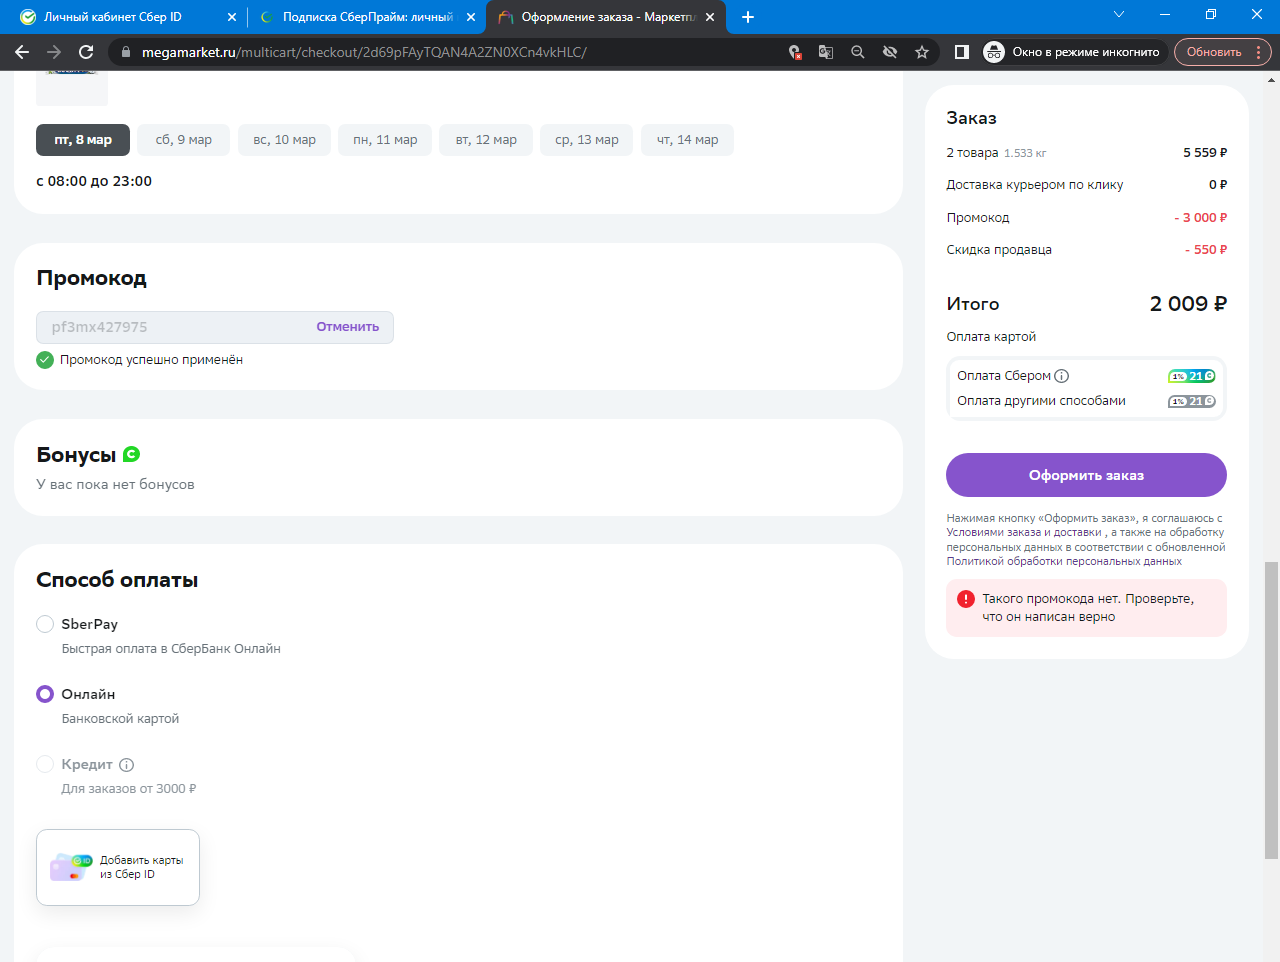Restore down the browser window

(x=1211, y=15)
